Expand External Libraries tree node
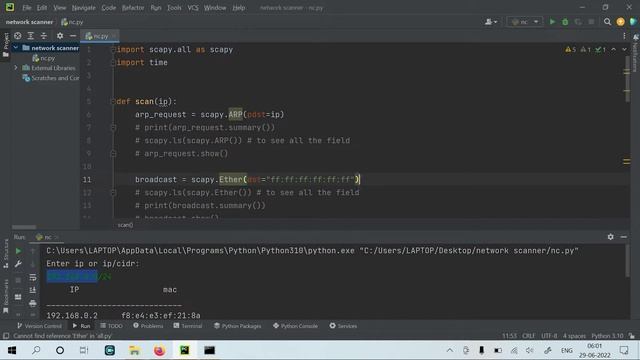The height and width of the screenshot is (360, 640). pyautogui.click(x=16, y=68)
